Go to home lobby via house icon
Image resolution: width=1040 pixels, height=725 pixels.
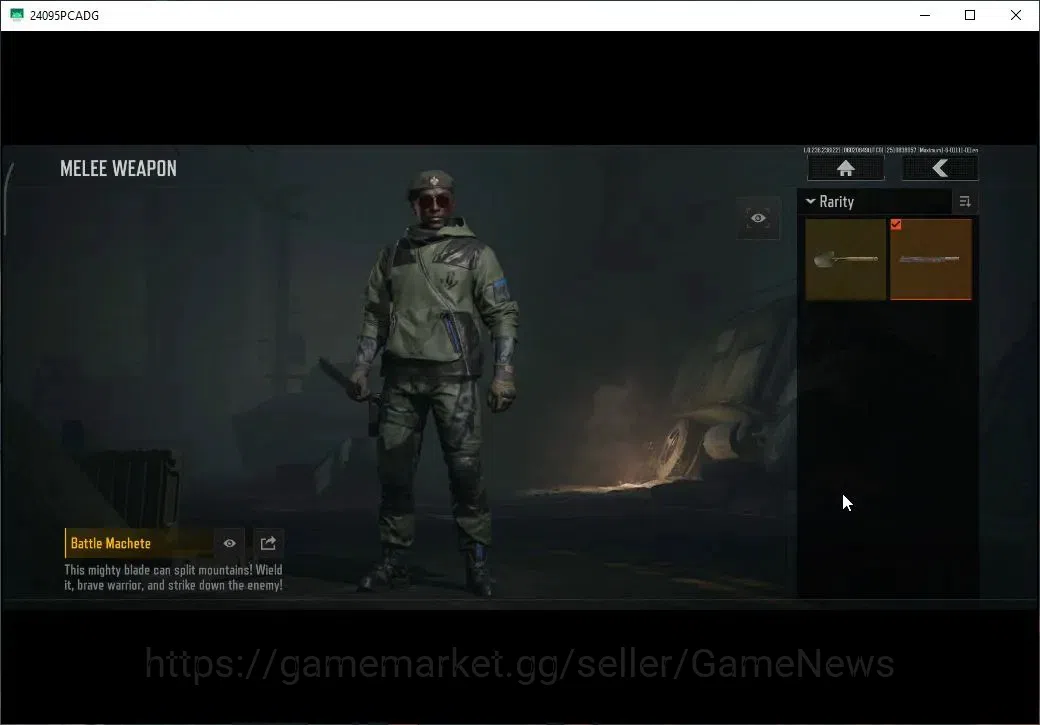point(845,168)
